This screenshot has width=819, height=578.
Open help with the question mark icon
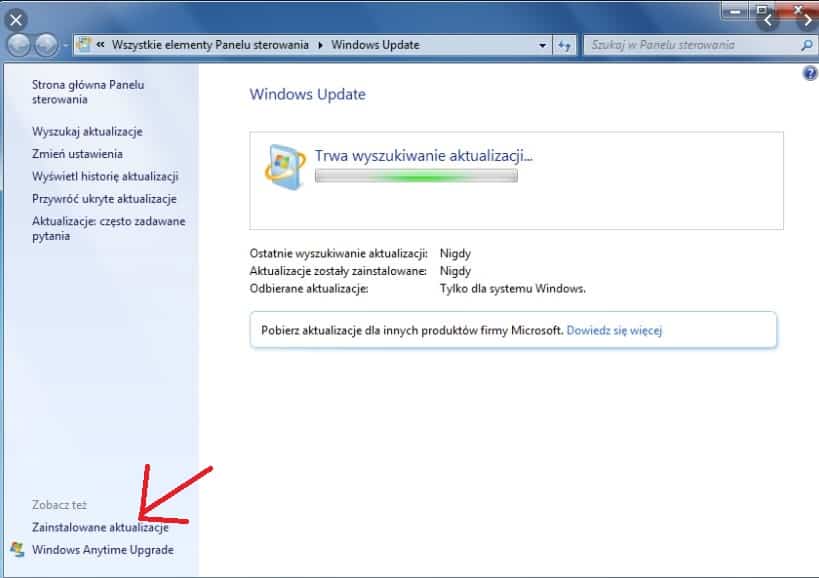(x=810, y=73)
